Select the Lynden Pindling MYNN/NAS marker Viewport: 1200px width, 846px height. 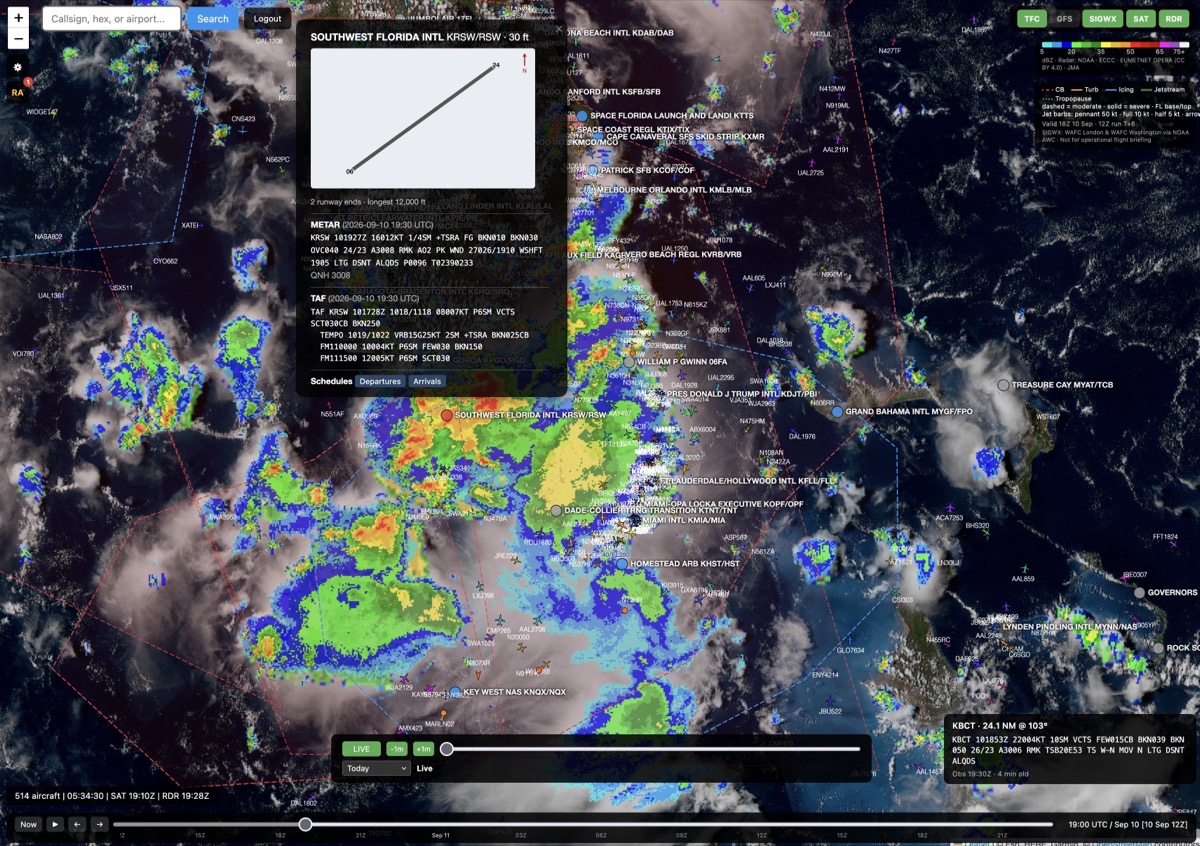(994, 626)
